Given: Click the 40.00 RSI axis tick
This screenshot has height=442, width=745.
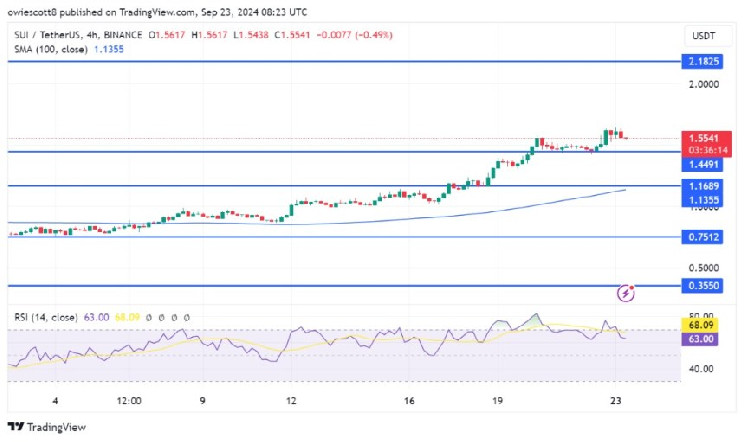Looking at the screenshot, I should coord(701,369).
